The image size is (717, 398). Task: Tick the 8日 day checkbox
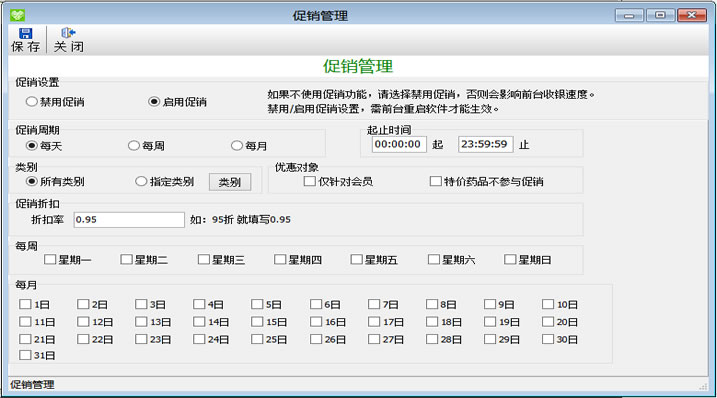(432, 304)
